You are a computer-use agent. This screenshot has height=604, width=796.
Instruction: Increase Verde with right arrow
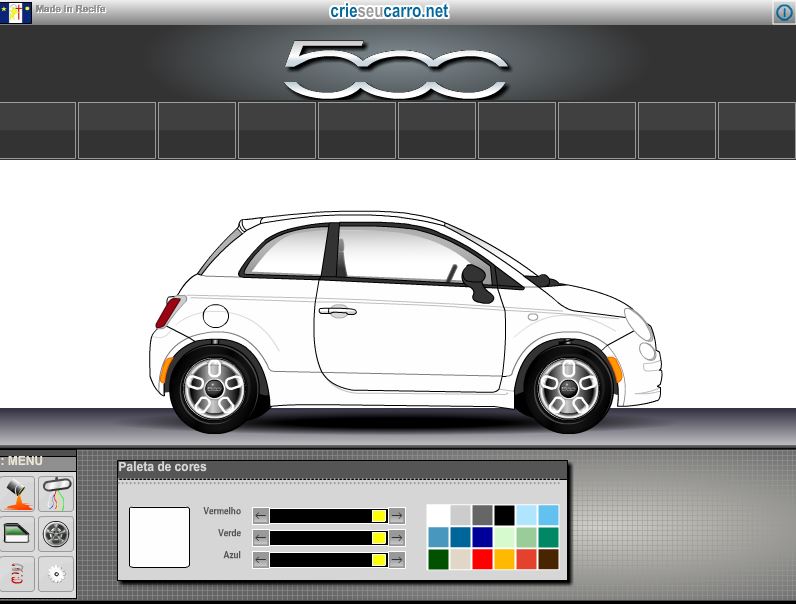tap(397, 538)
